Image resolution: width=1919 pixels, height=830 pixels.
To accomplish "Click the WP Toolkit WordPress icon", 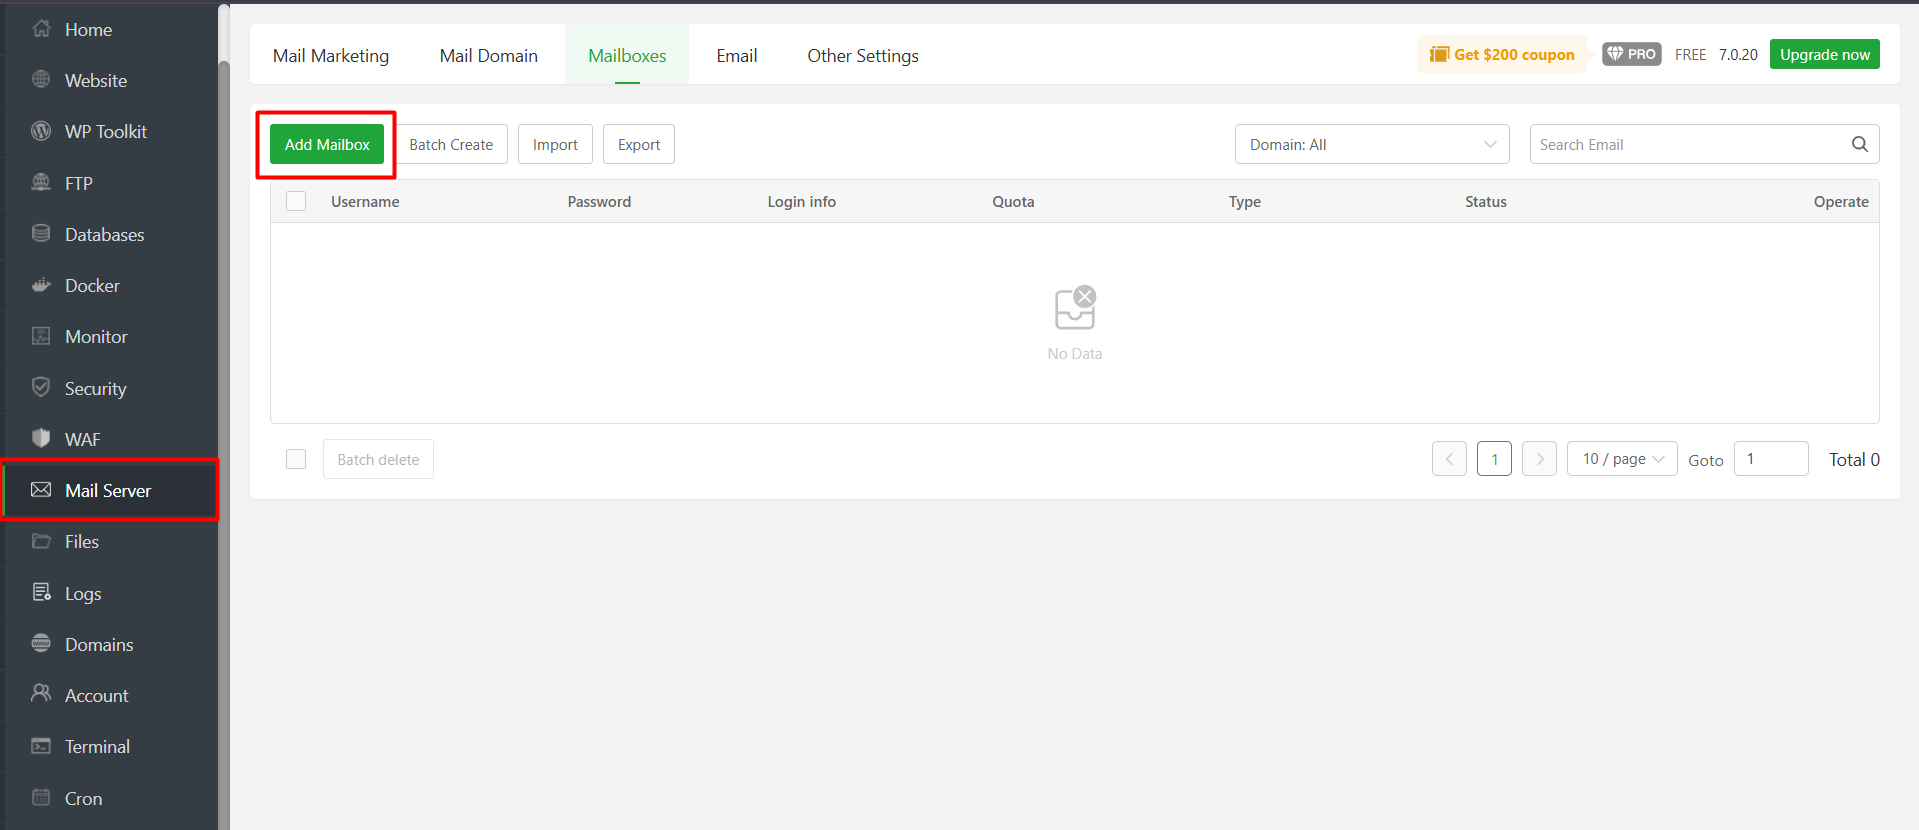I will [41, 131].
